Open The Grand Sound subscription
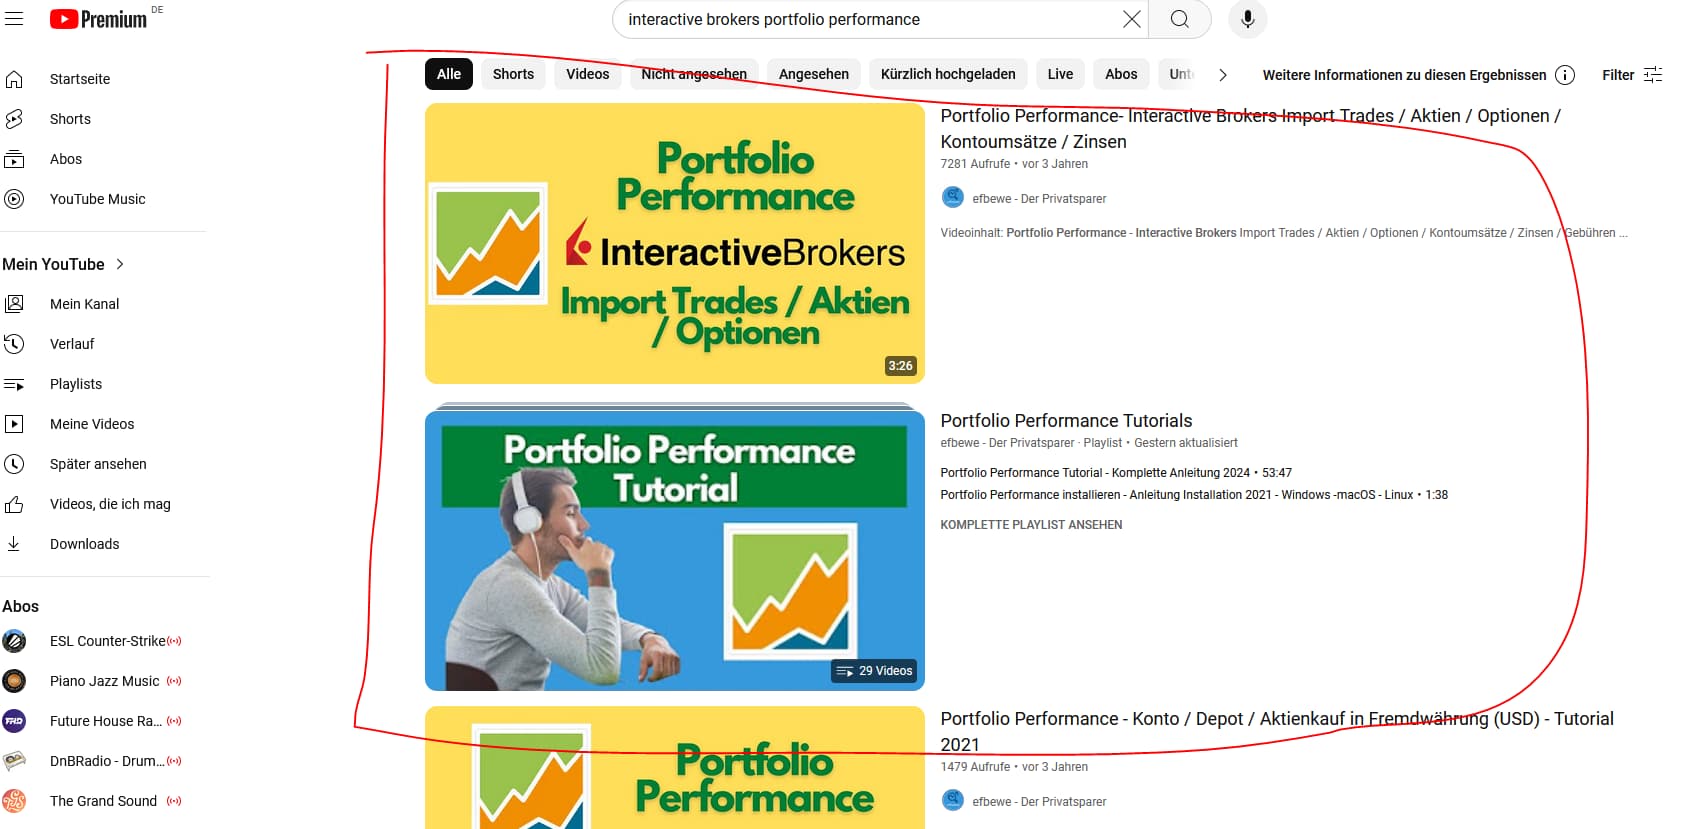 103,801
